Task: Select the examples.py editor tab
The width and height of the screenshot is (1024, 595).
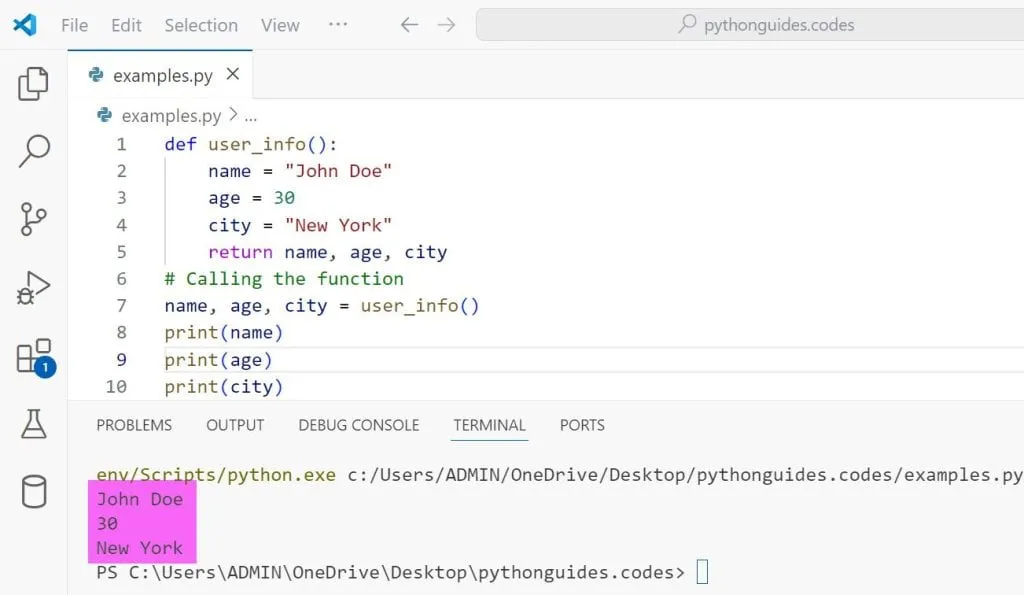Action: tap(160, 75)
